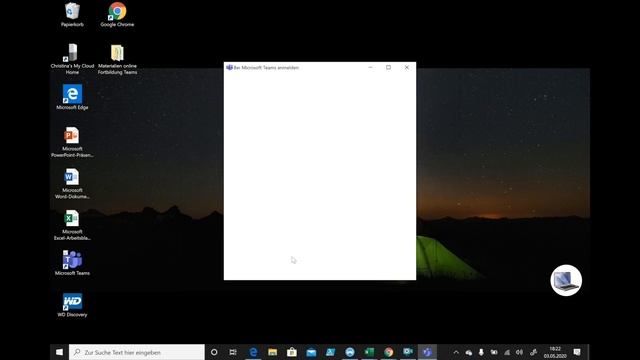Image resolution: width=640 pixels, height=360 pixels.
Task: Open the Excel icon on the taskbar
Action: [369, 352]
